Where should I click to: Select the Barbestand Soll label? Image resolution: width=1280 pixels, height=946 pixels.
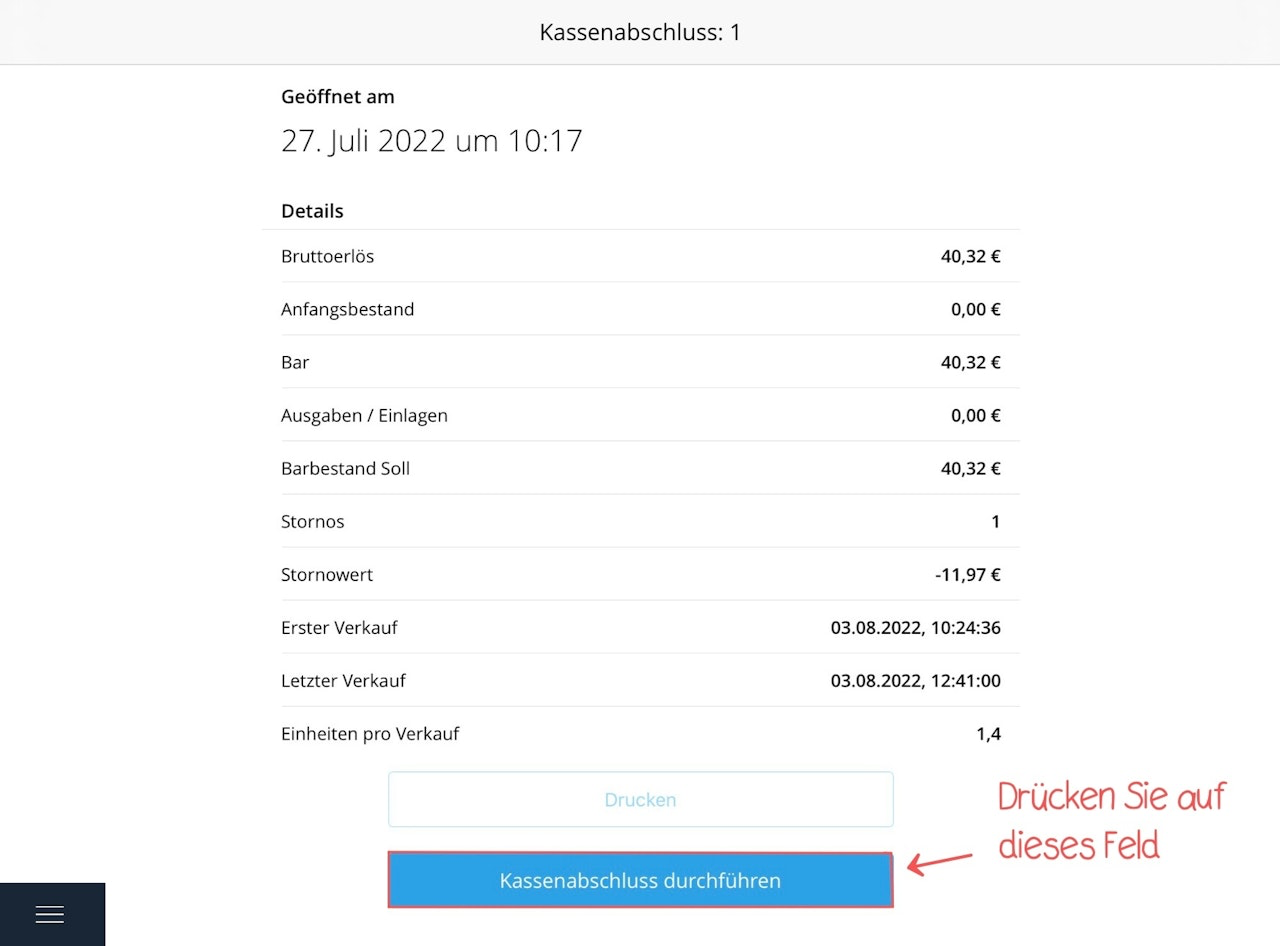coord(346,468)
